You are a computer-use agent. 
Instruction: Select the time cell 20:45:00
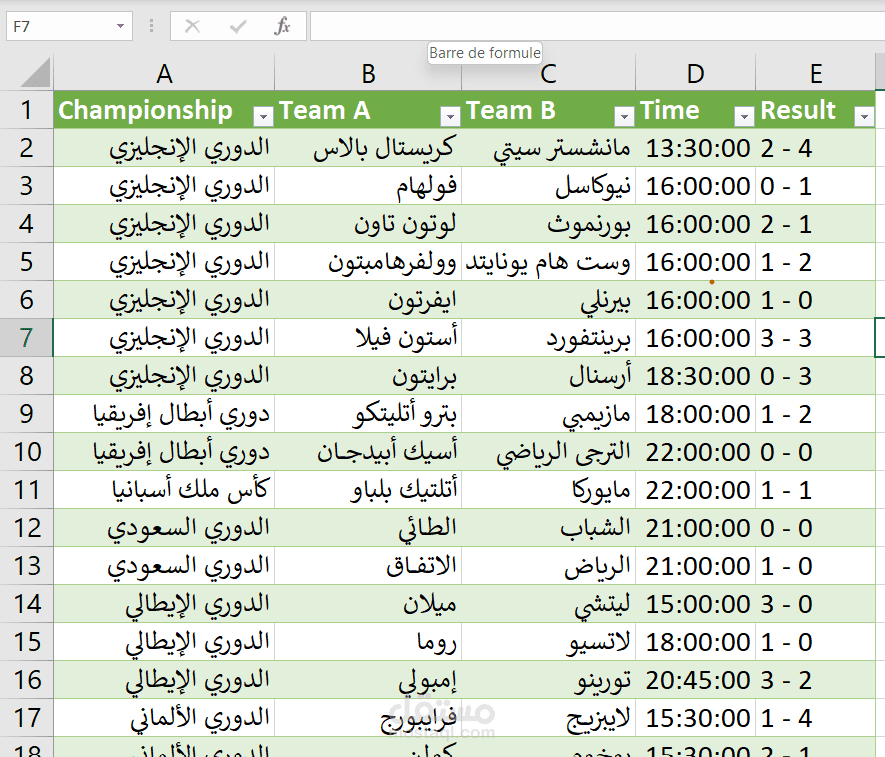[695, 680]
